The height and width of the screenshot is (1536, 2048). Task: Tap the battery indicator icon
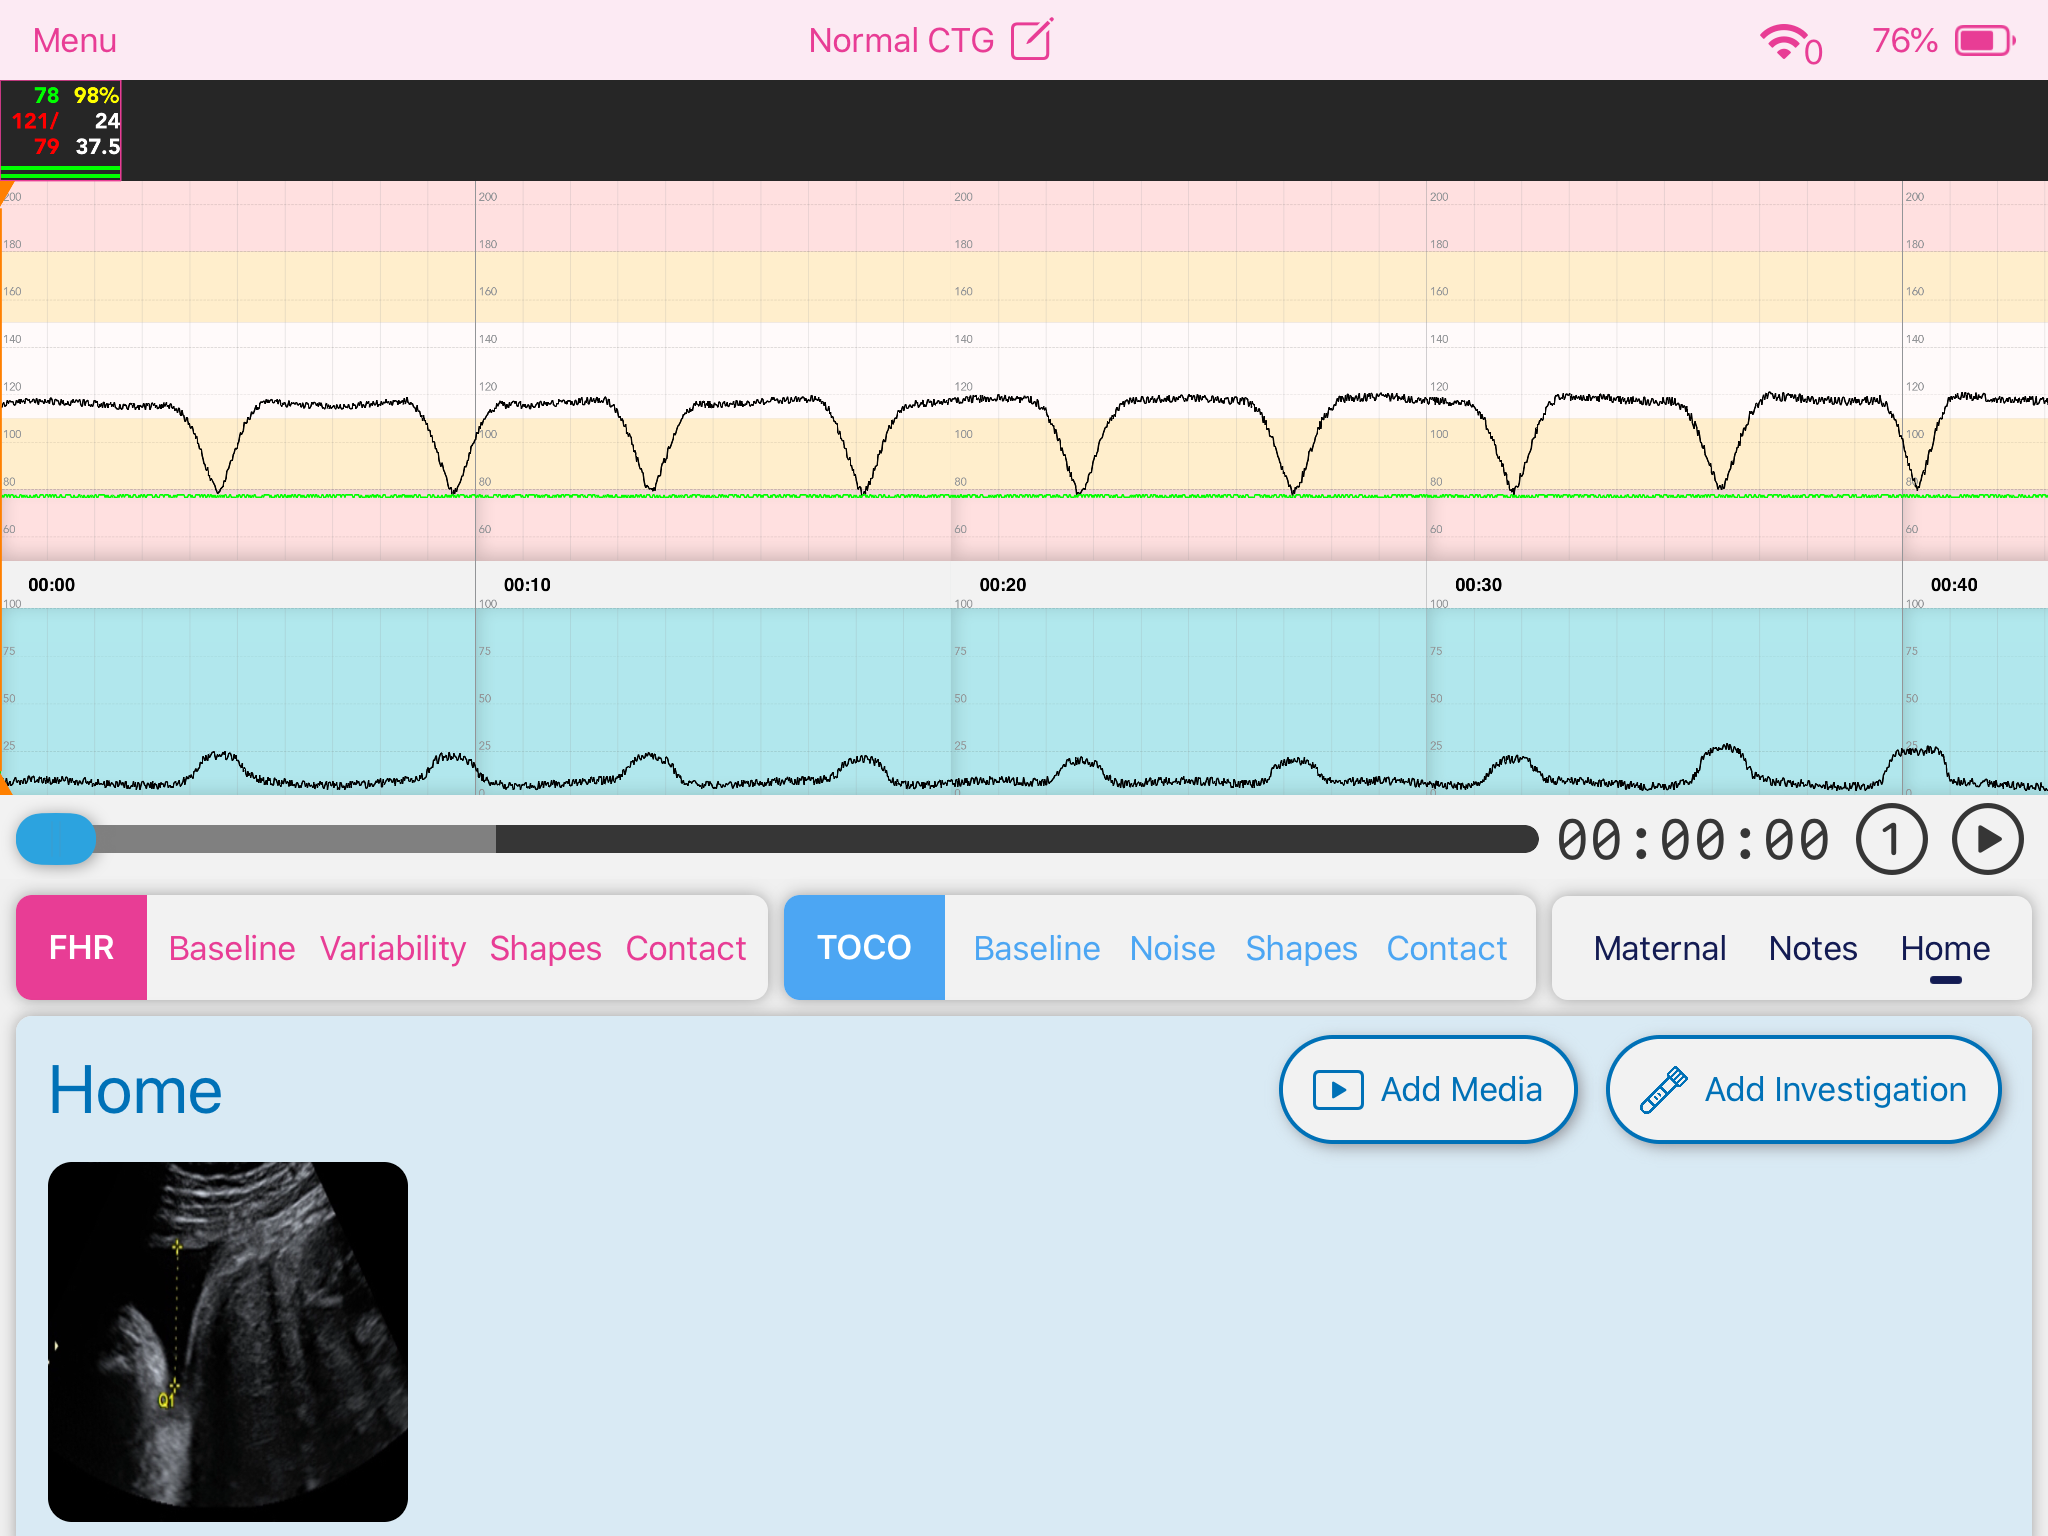click(x=1985, y=41)
